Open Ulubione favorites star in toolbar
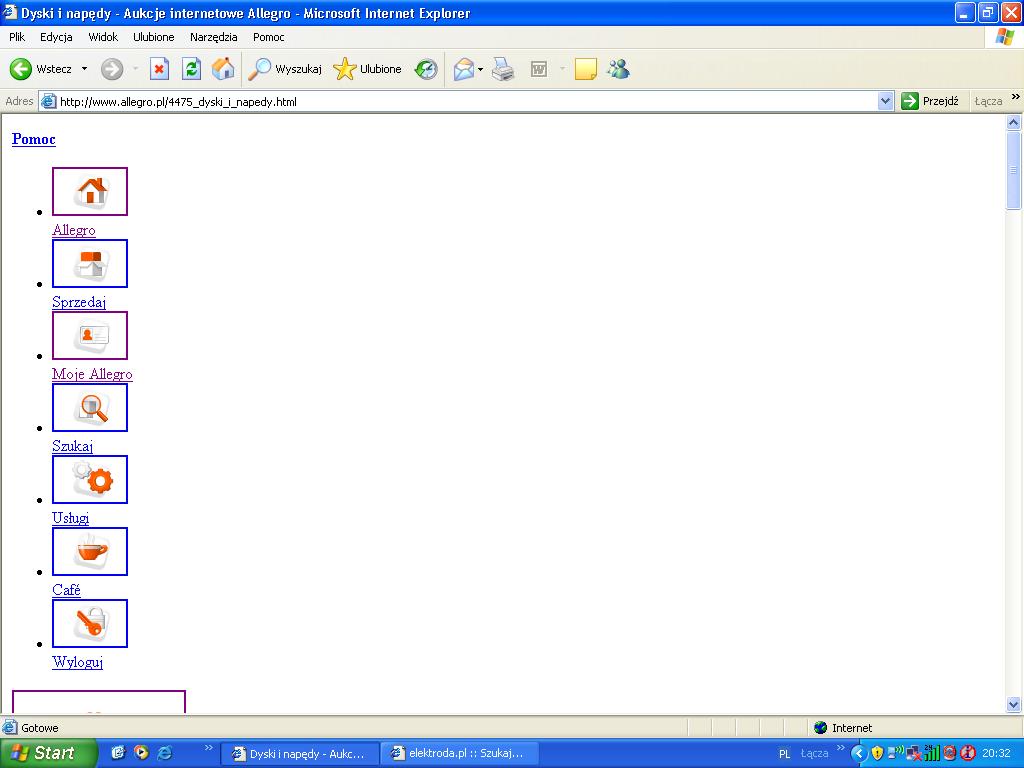 pos(367,69)
